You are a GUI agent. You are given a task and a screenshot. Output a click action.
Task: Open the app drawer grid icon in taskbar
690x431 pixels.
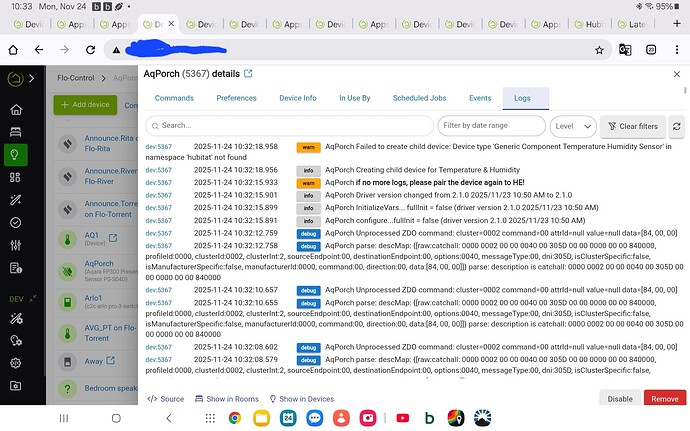pos(210,418)
